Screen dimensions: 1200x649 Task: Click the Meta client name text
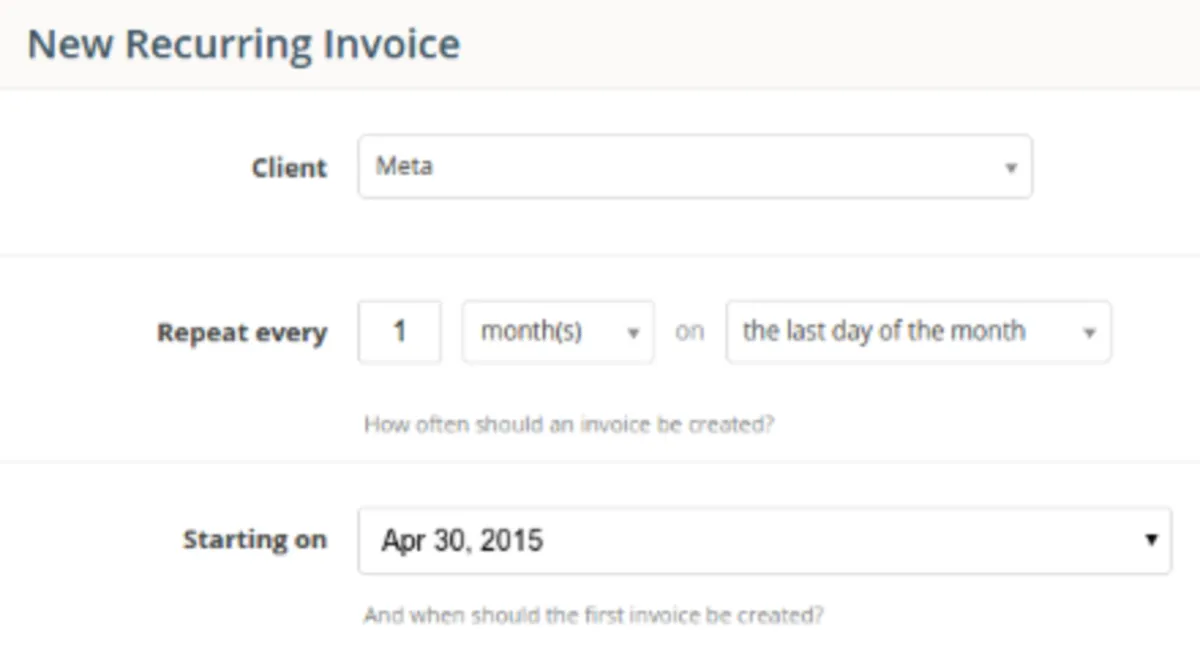point(404,166)
